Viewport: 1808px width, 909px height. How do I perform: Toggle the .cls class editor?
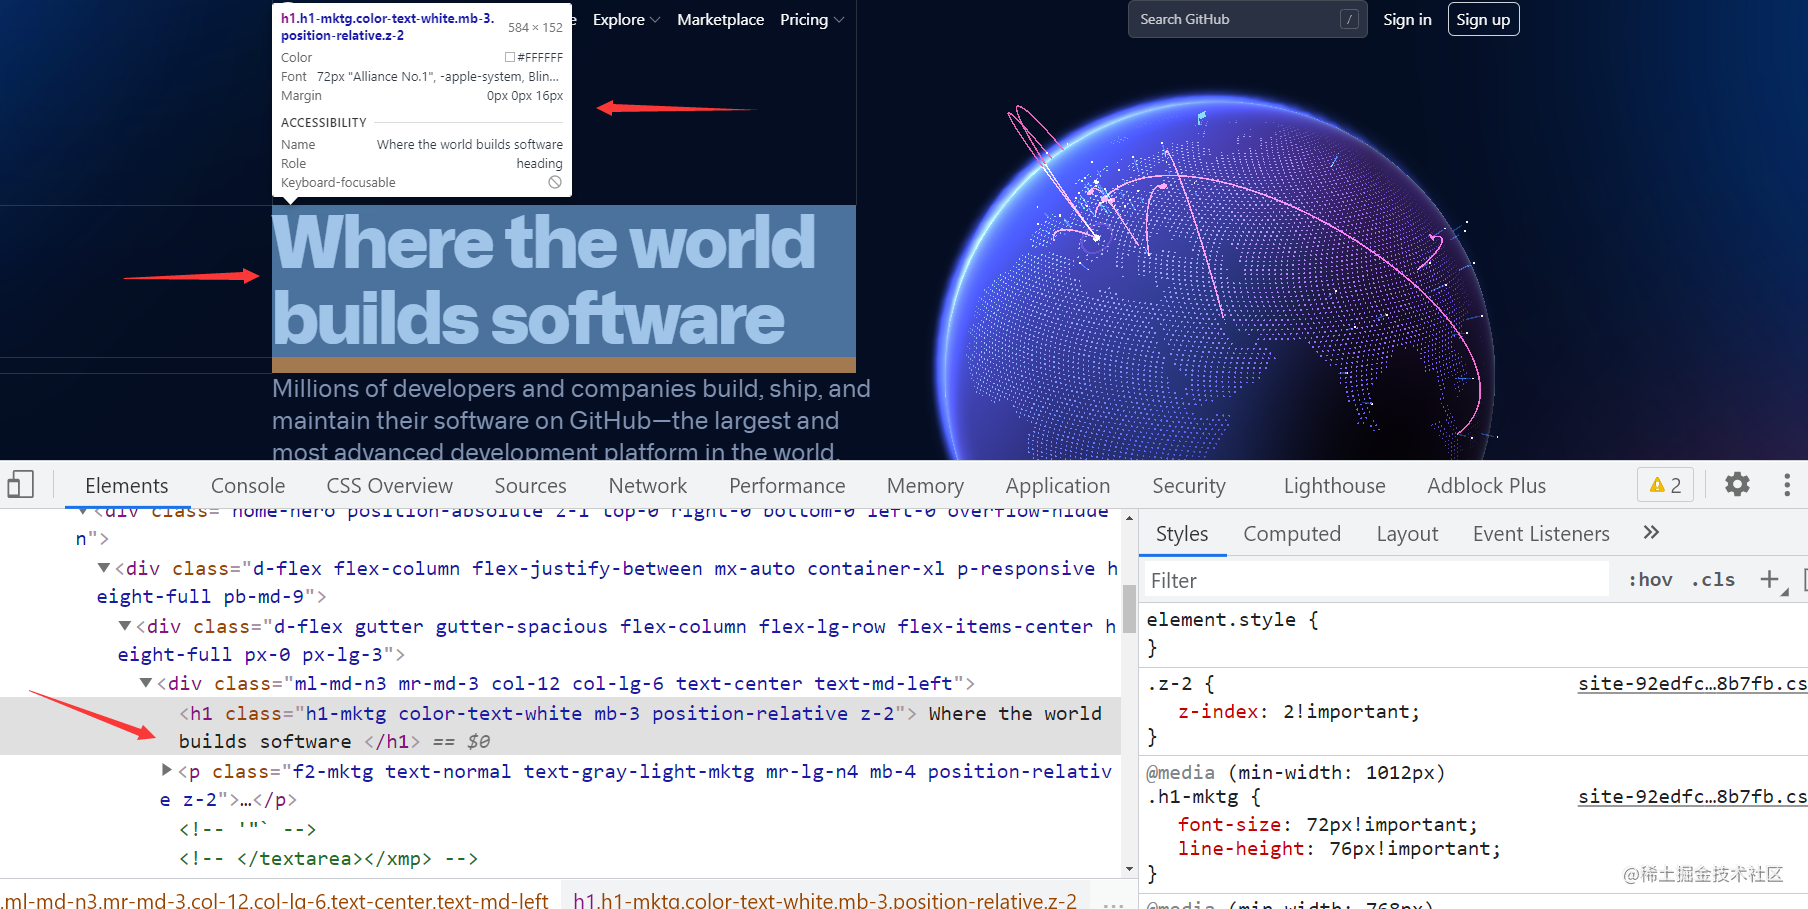point(1713,579)
